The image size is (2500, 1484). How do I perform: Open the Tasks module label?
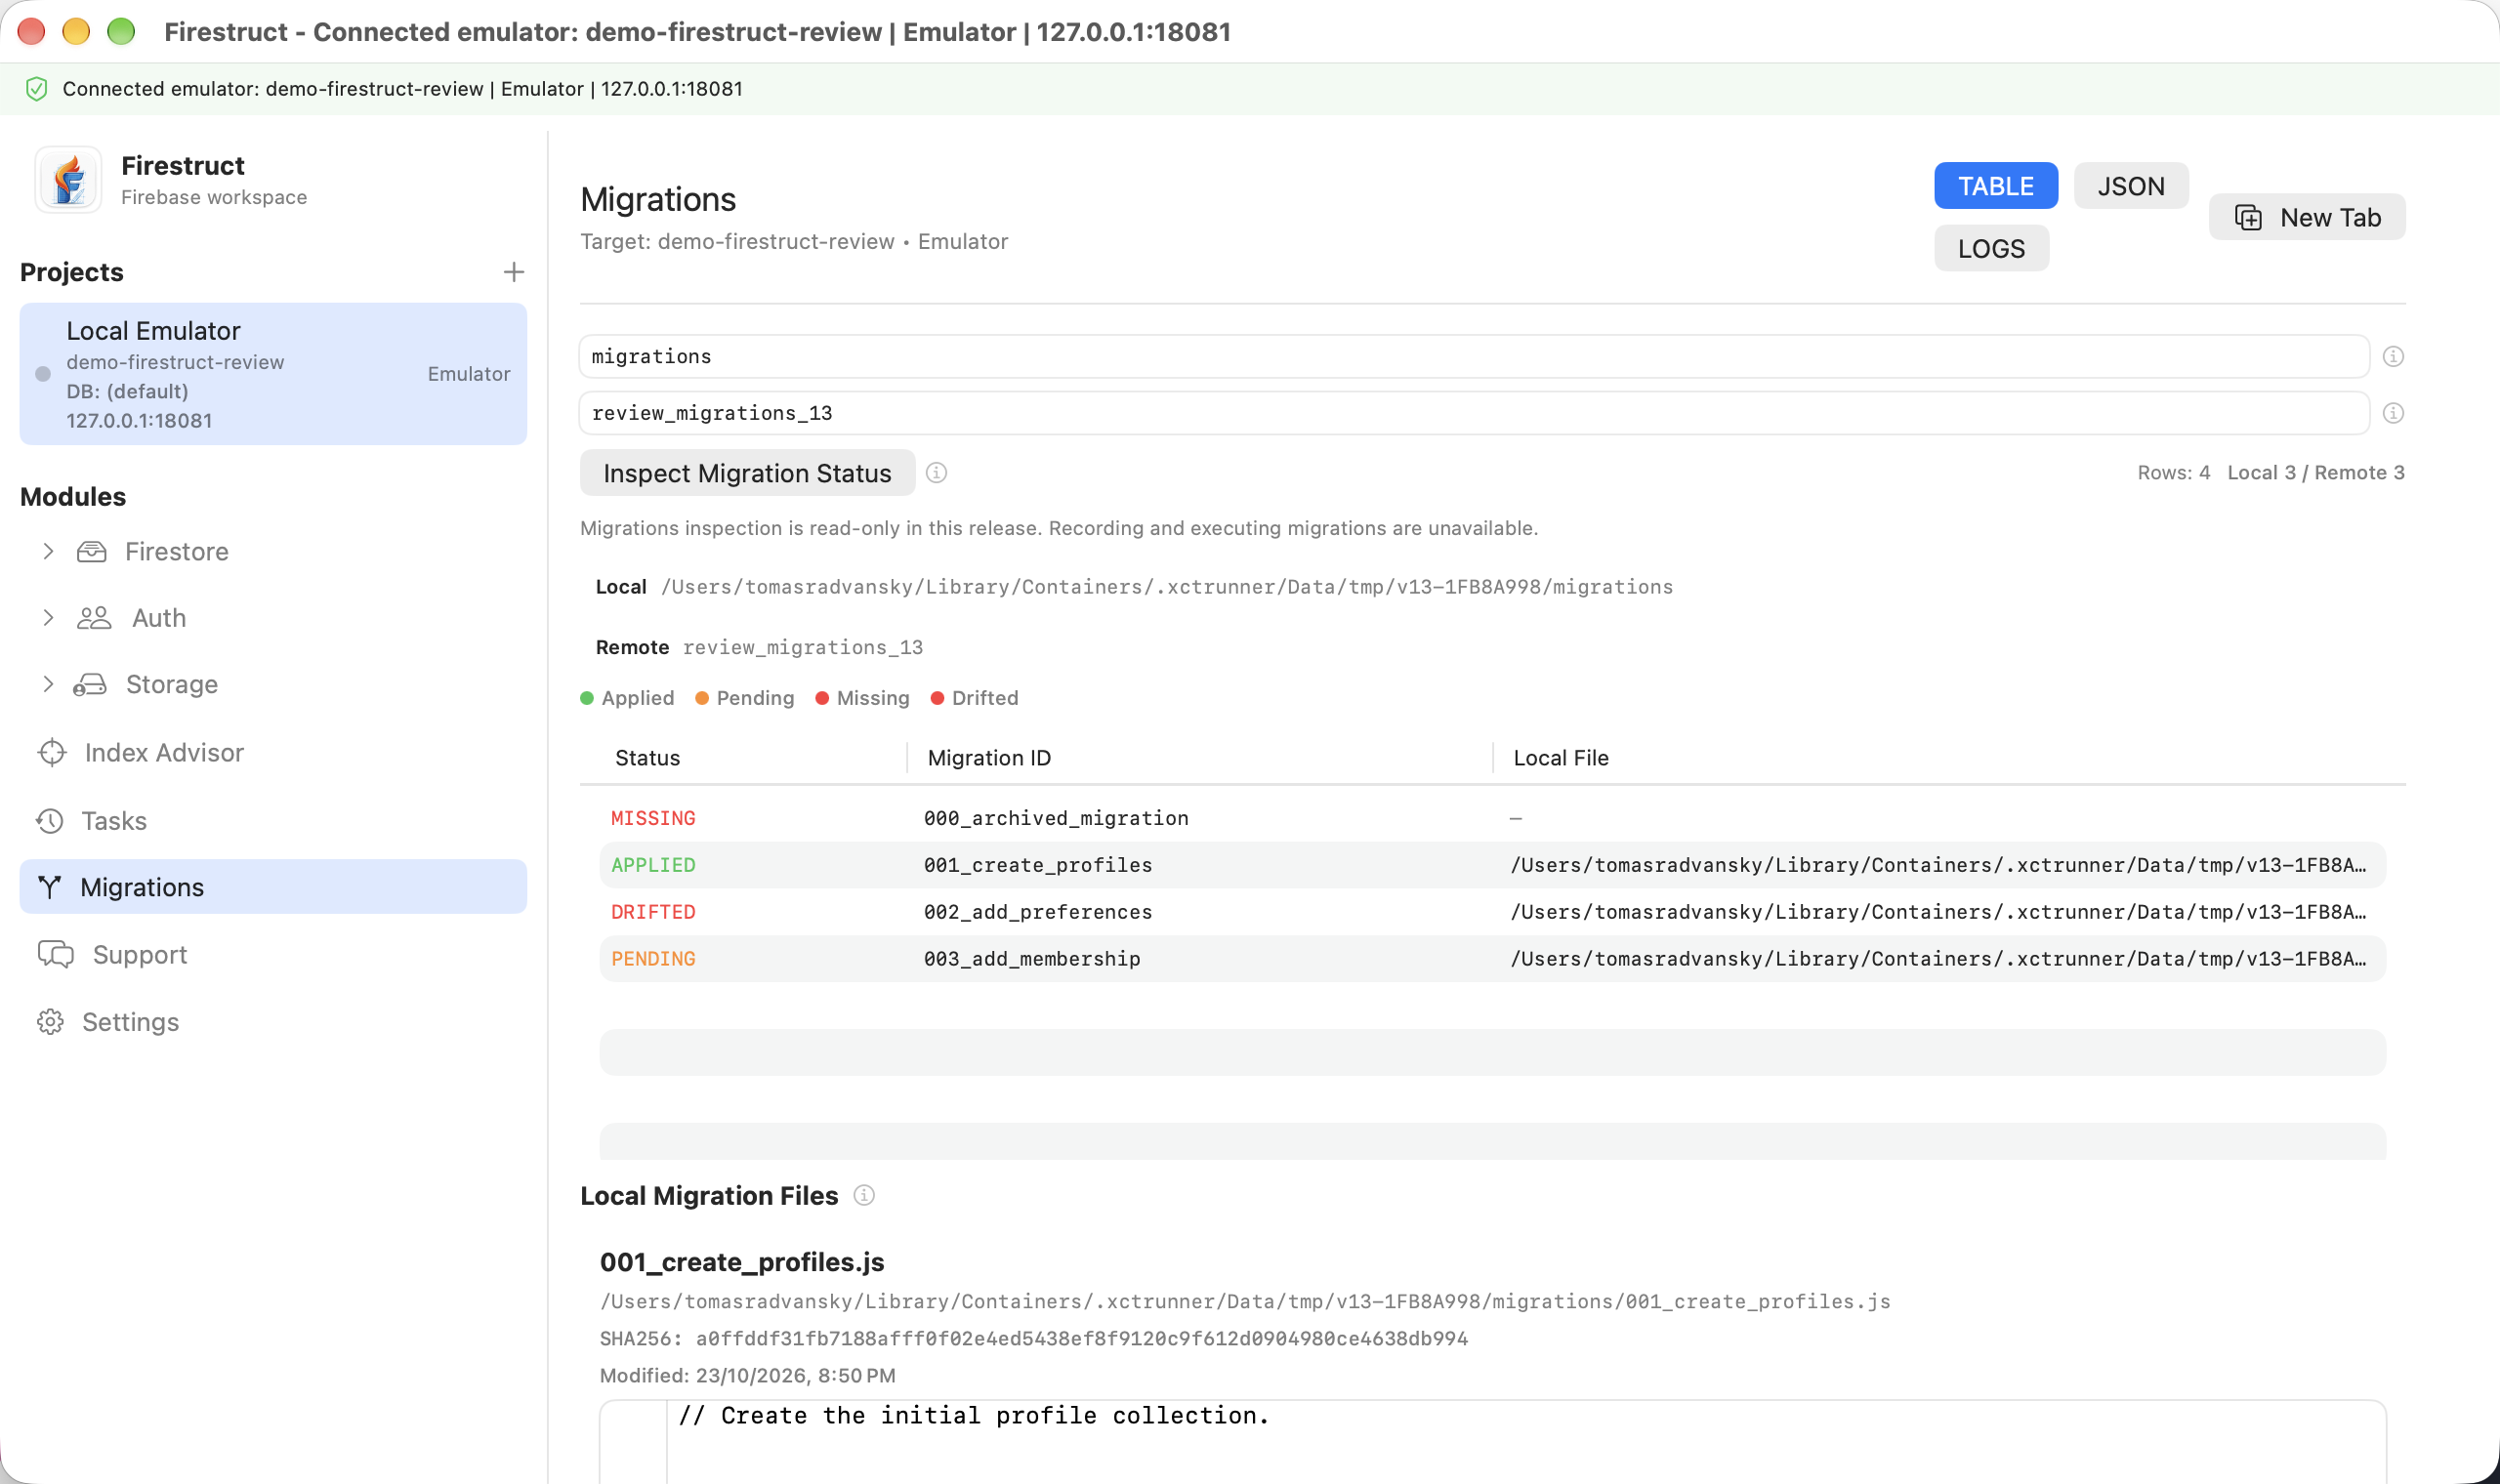(x=114, y=821)
